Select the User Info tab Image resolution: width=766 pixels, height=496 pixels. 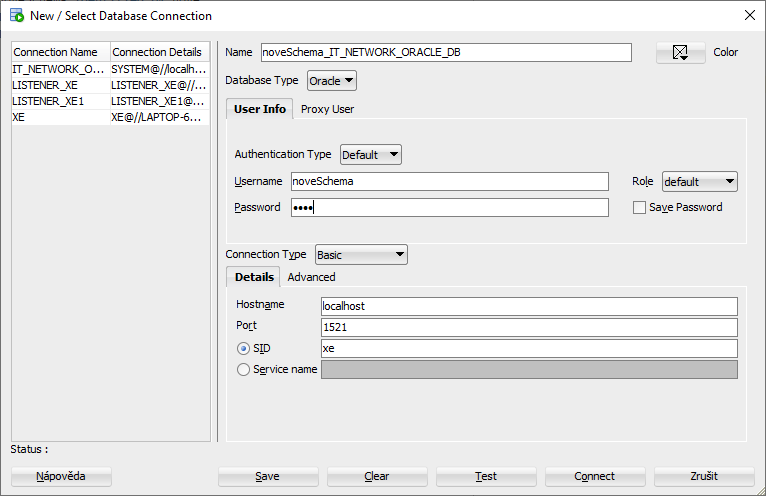pyautogui.click(x=260, y=109)
